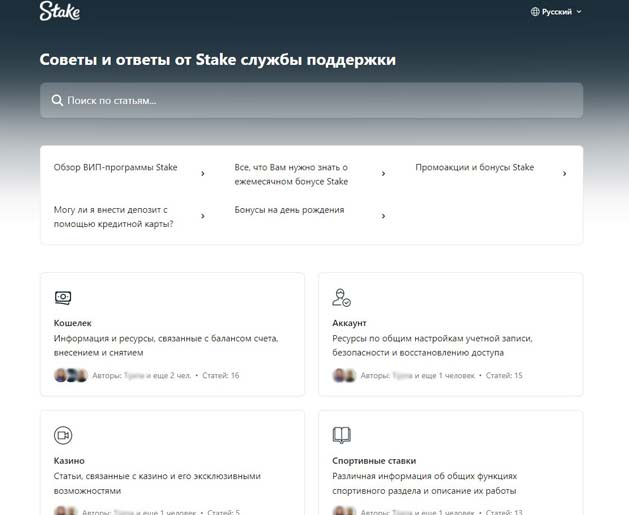Click author avatars in Кошелек card
629x515 pixels.
pos(70,375)
